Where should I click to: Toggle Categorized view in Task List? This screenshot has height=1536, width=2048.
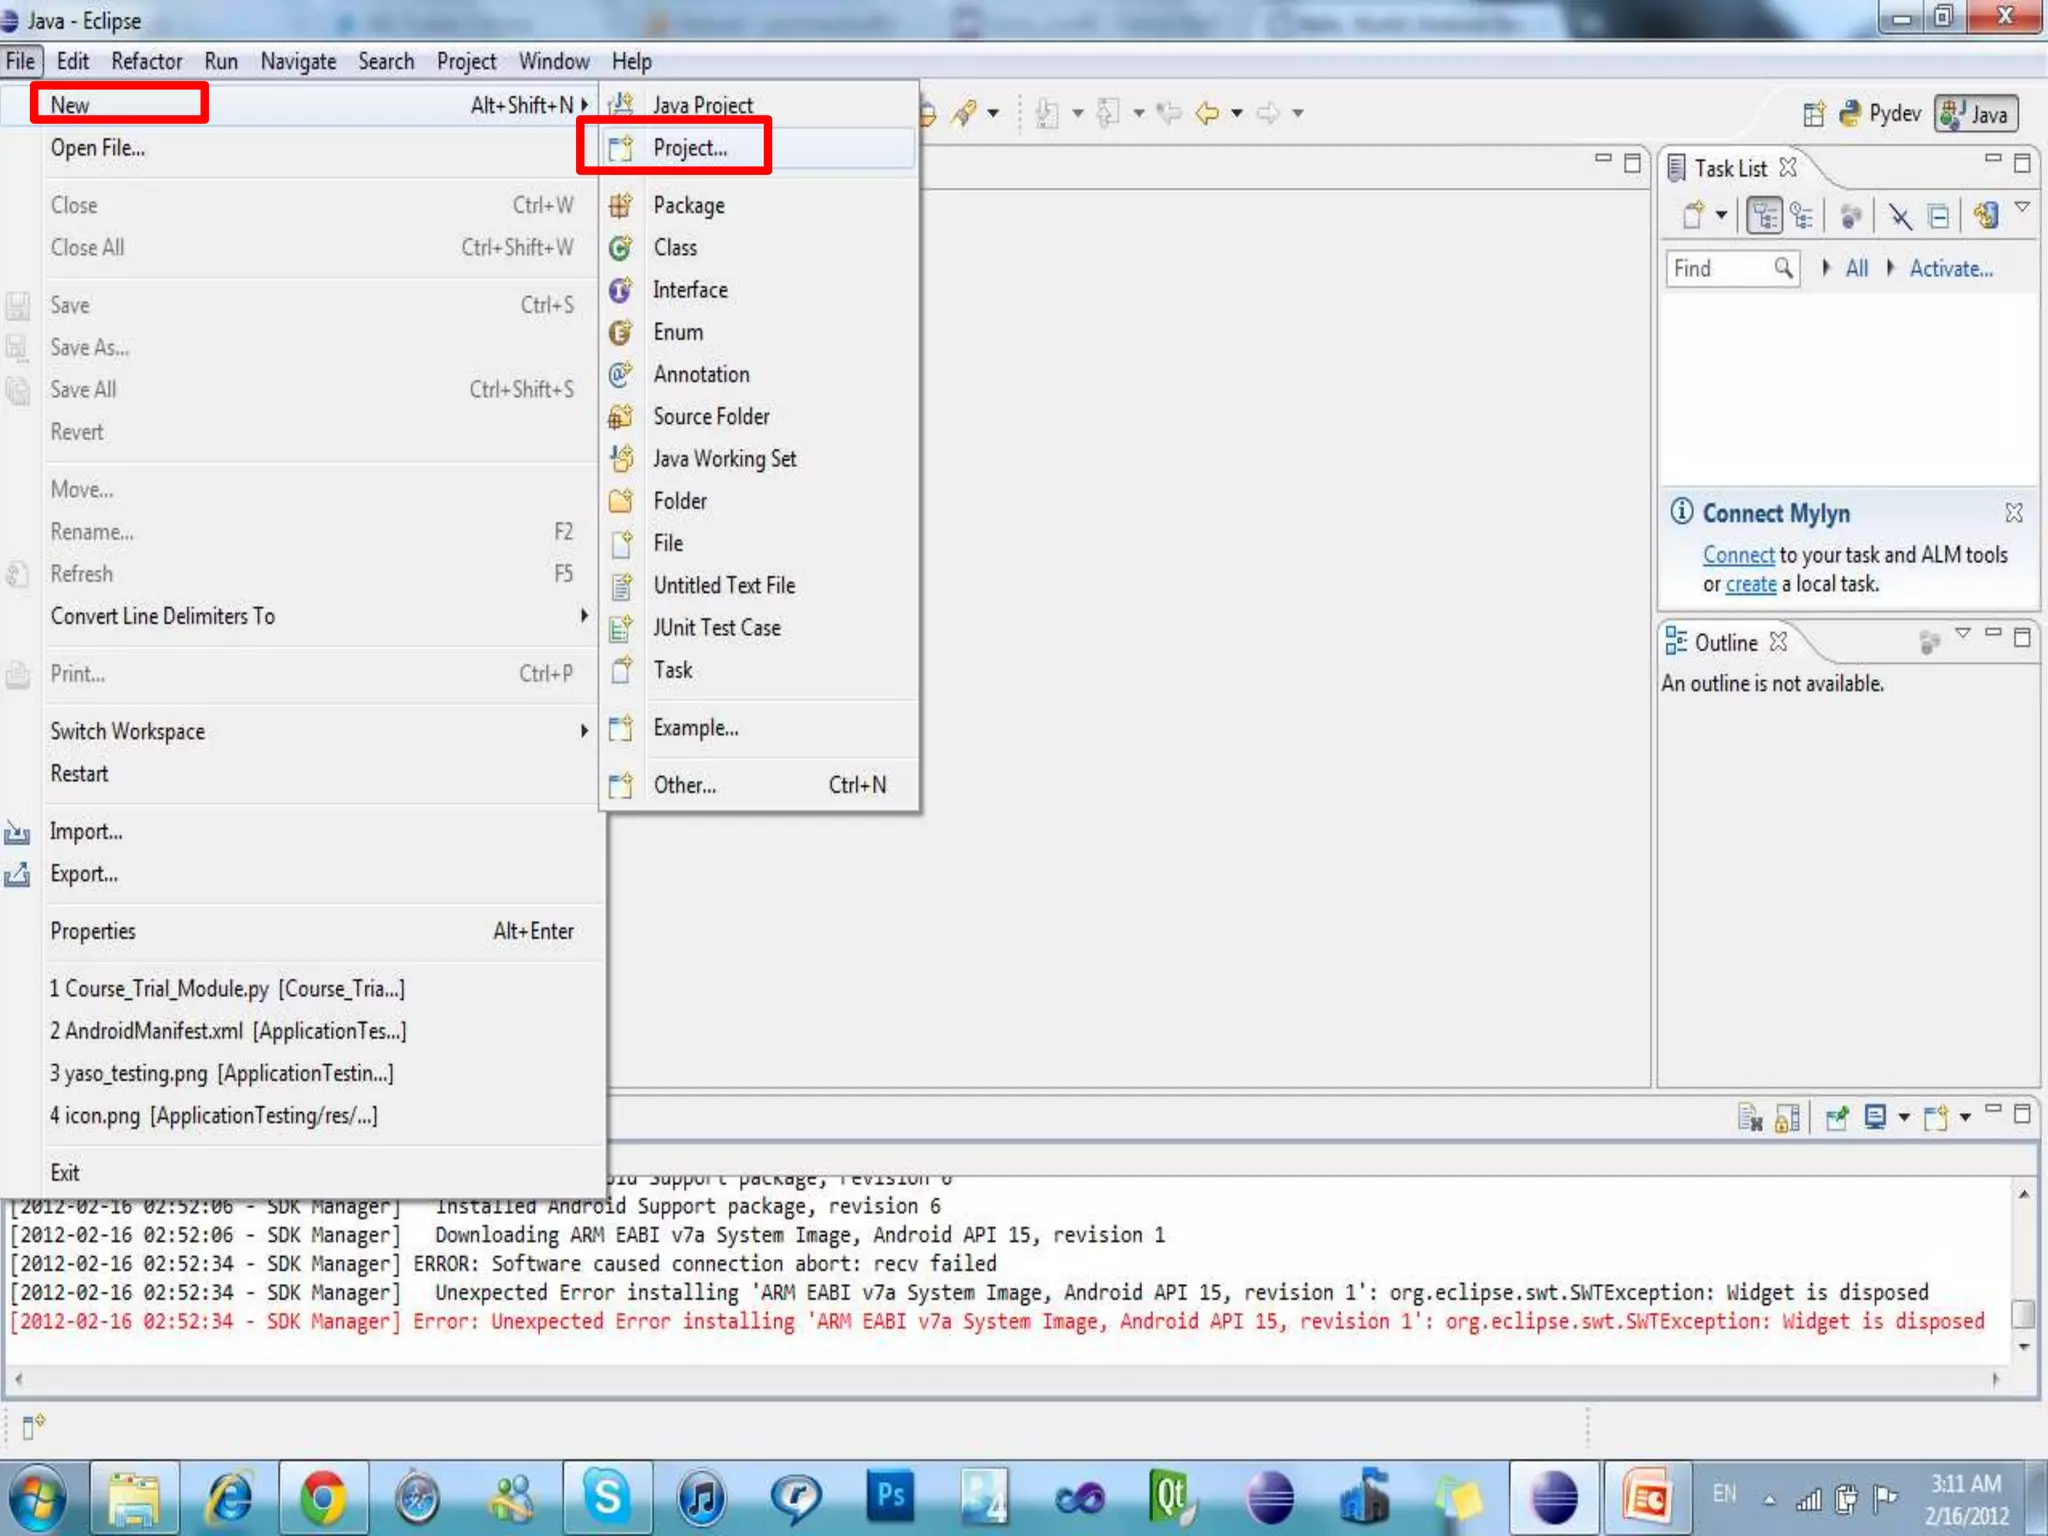pos(1764,216)
